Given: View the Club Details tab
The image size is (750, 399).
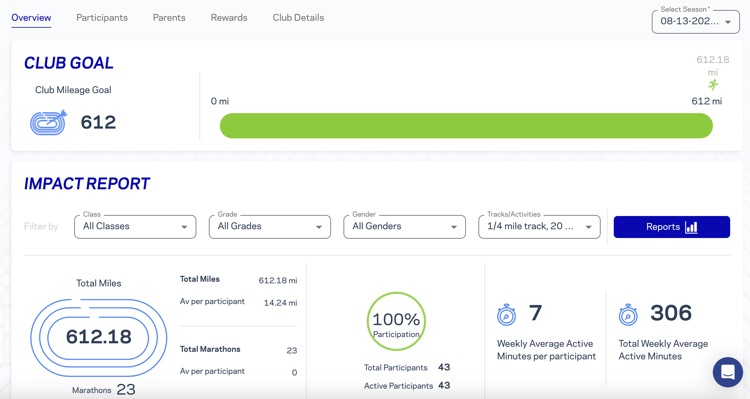Looking at the screenshot, I should pos(298,18).
